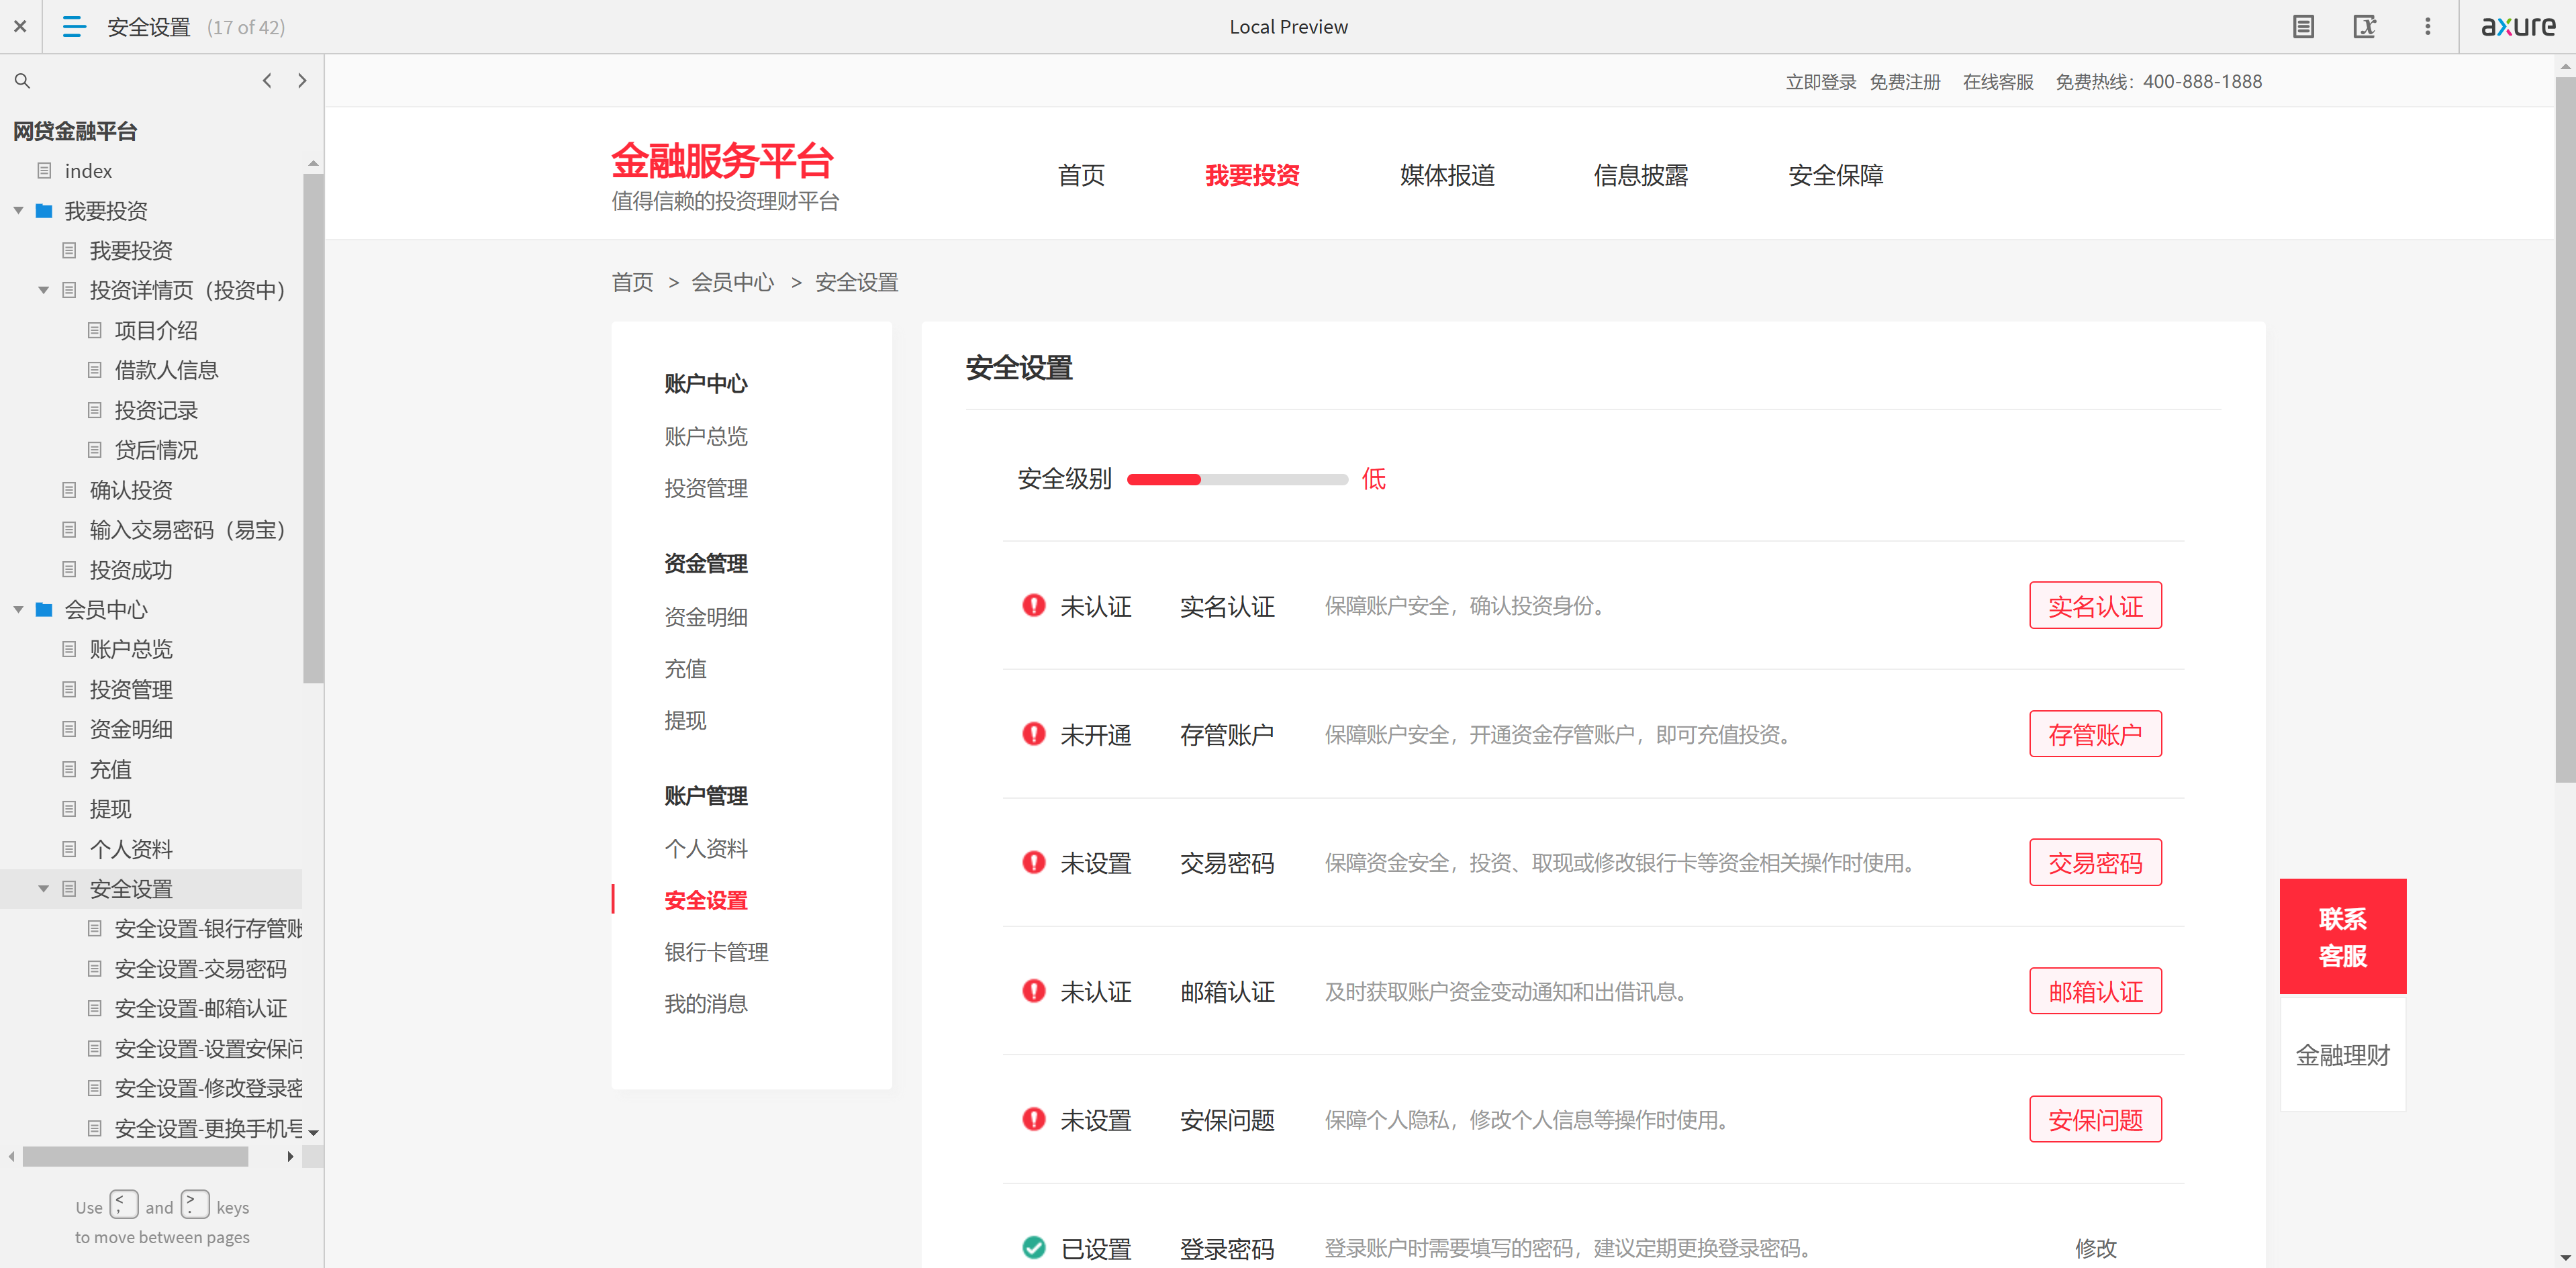This screenshot has height=1268, width=2576.
Task: Click the 安全级别 progress bar
Action: click(1237, 479)
